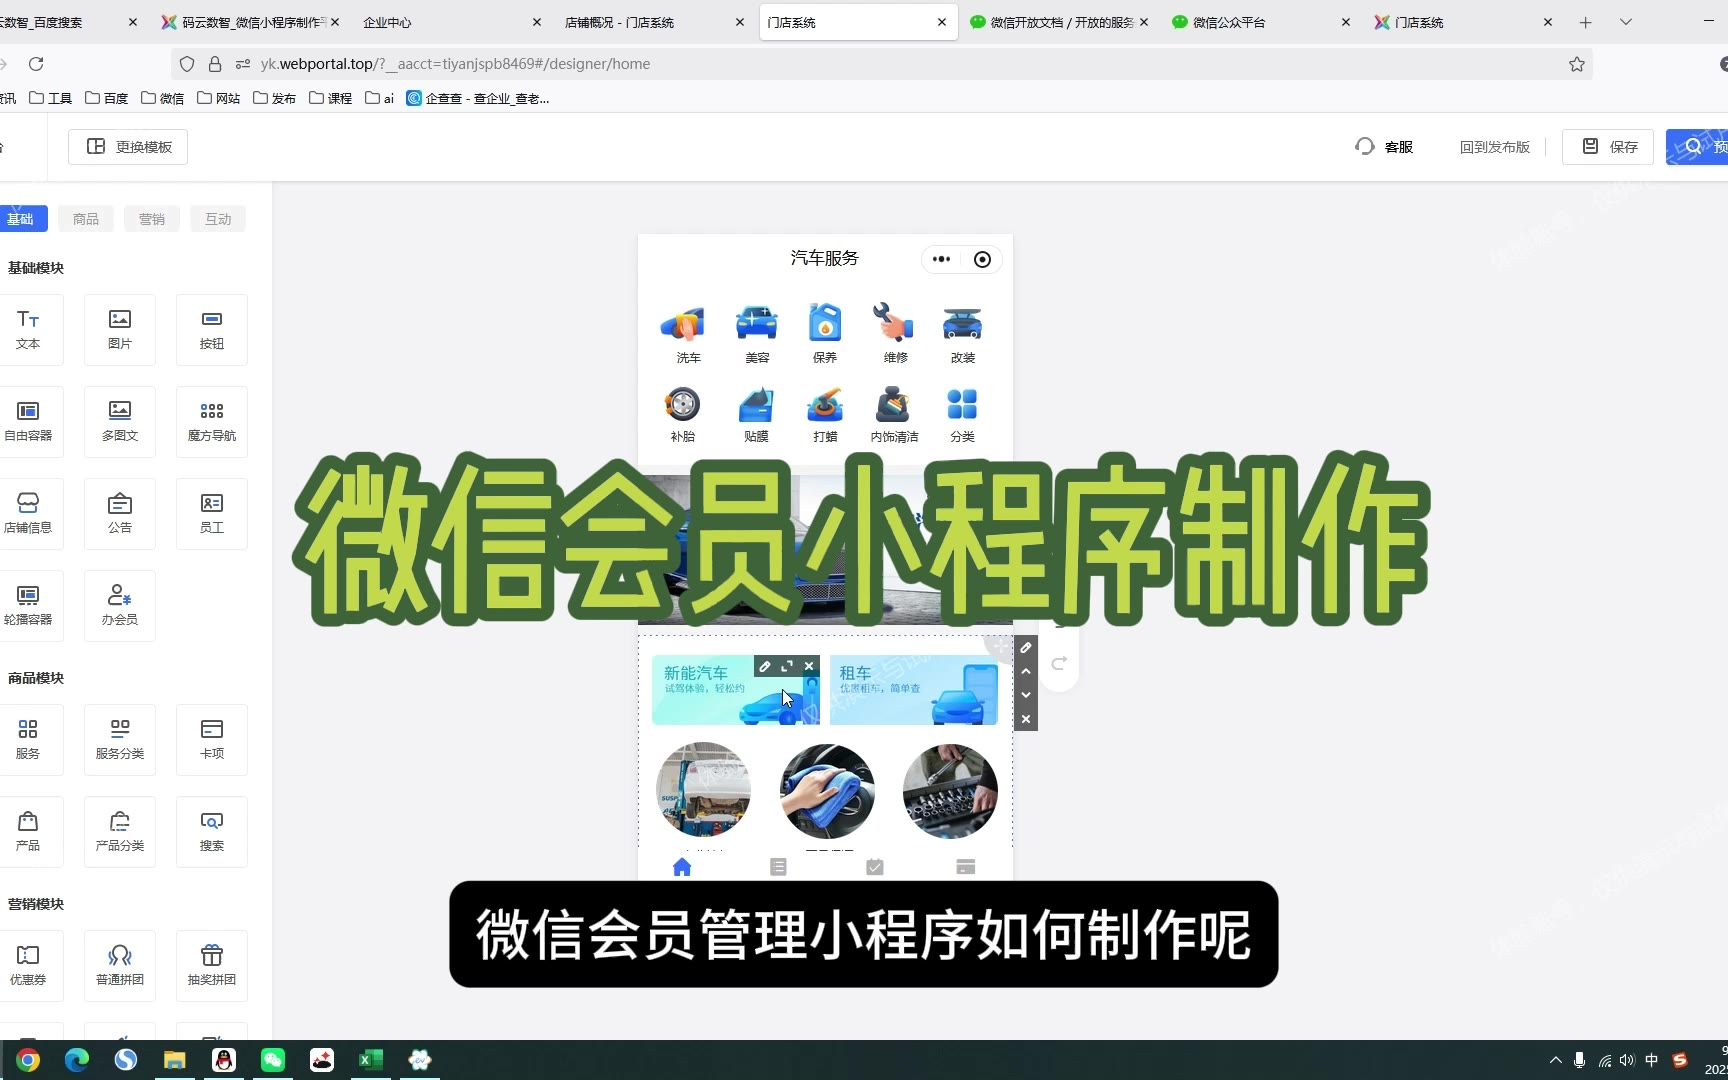Image resolution: width=1728 pixels, height=1080 pixels.
Task: Open Chrome from the taskbar
Action: pyautogui.click(x=28, y=1060)
